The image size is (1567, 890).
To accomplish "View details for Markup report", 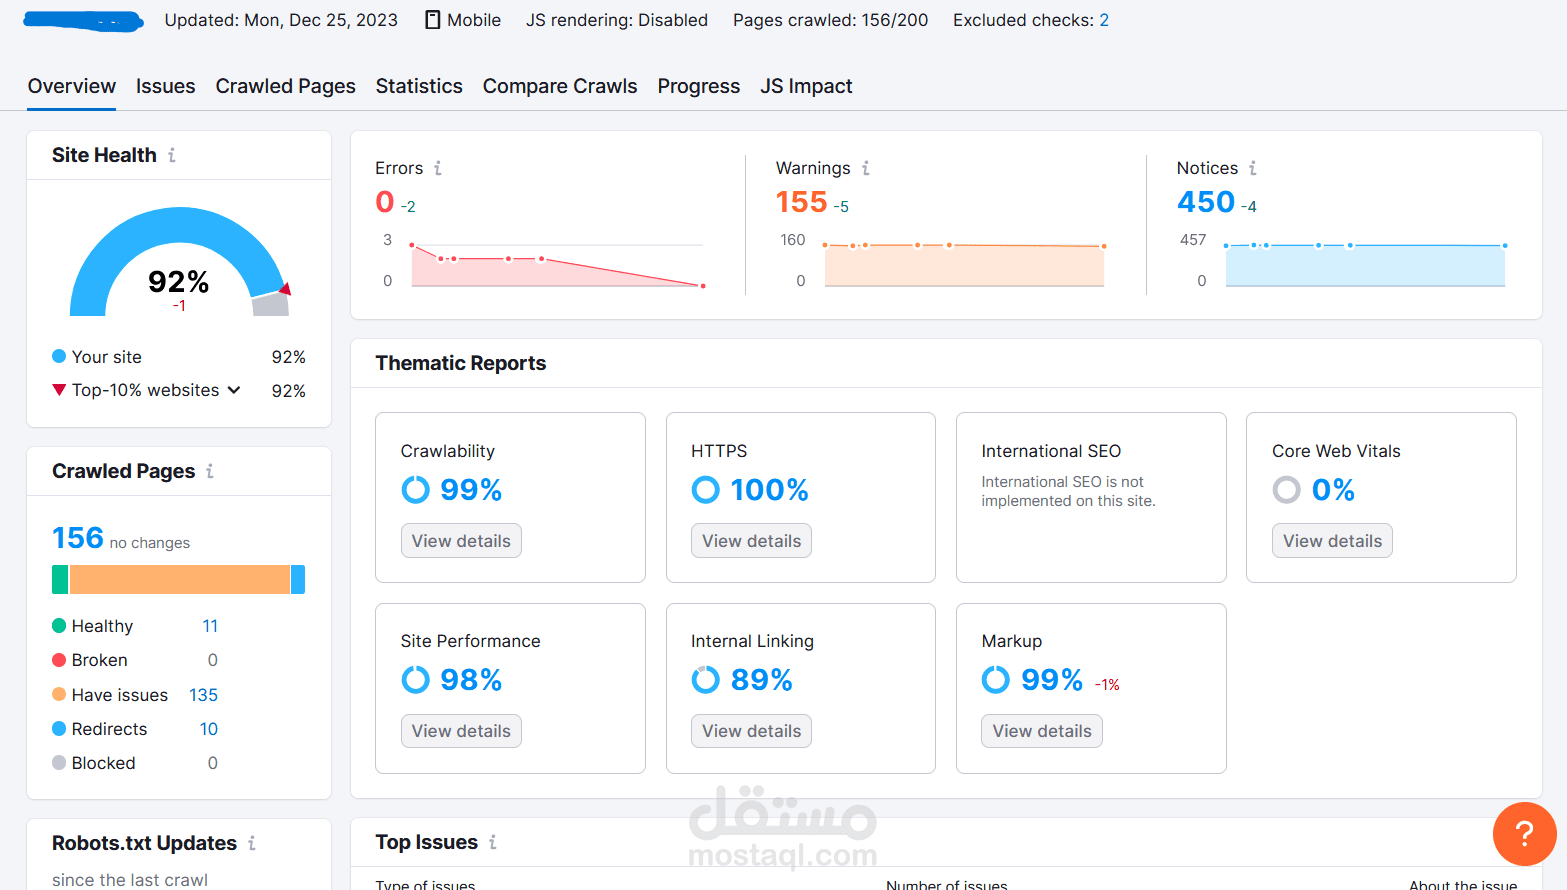I will [1042, 731].
